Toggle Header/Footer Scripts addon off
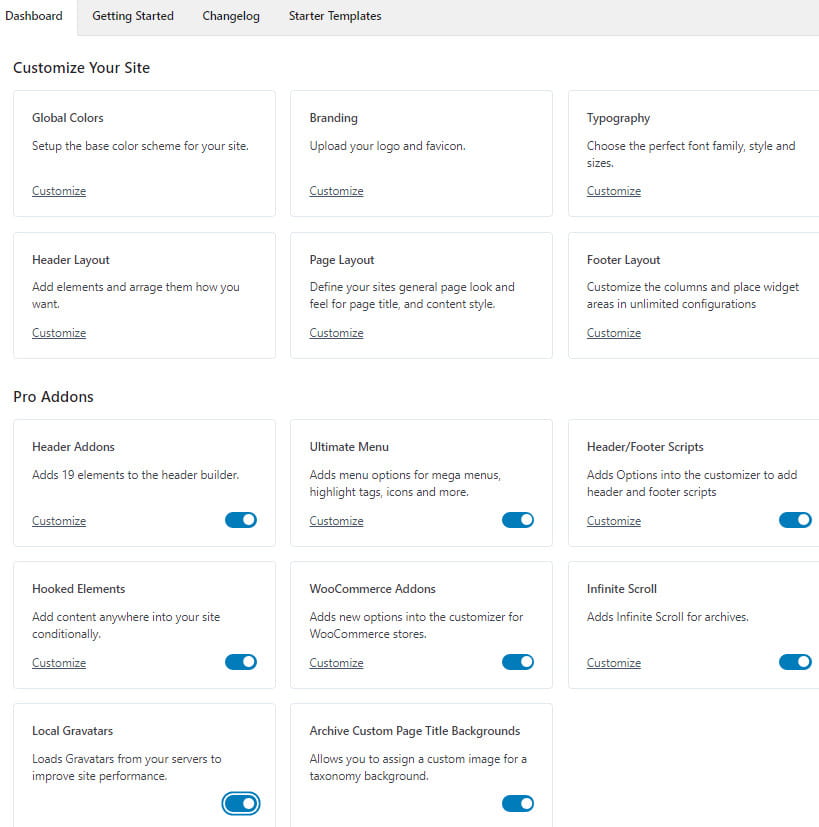Screen dimensions: 819x827 click(x=795, y=520)
